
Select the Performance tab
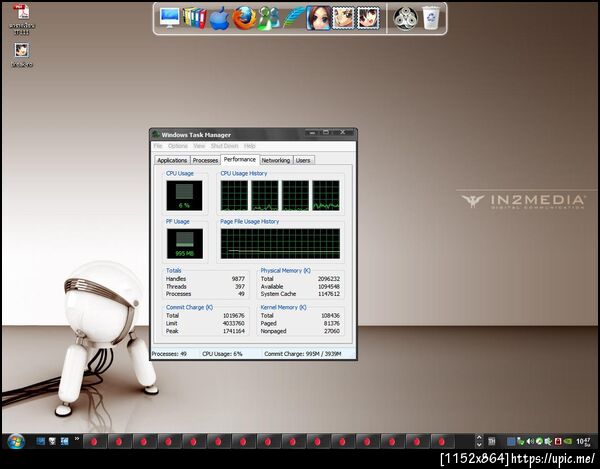coord(240,160)
